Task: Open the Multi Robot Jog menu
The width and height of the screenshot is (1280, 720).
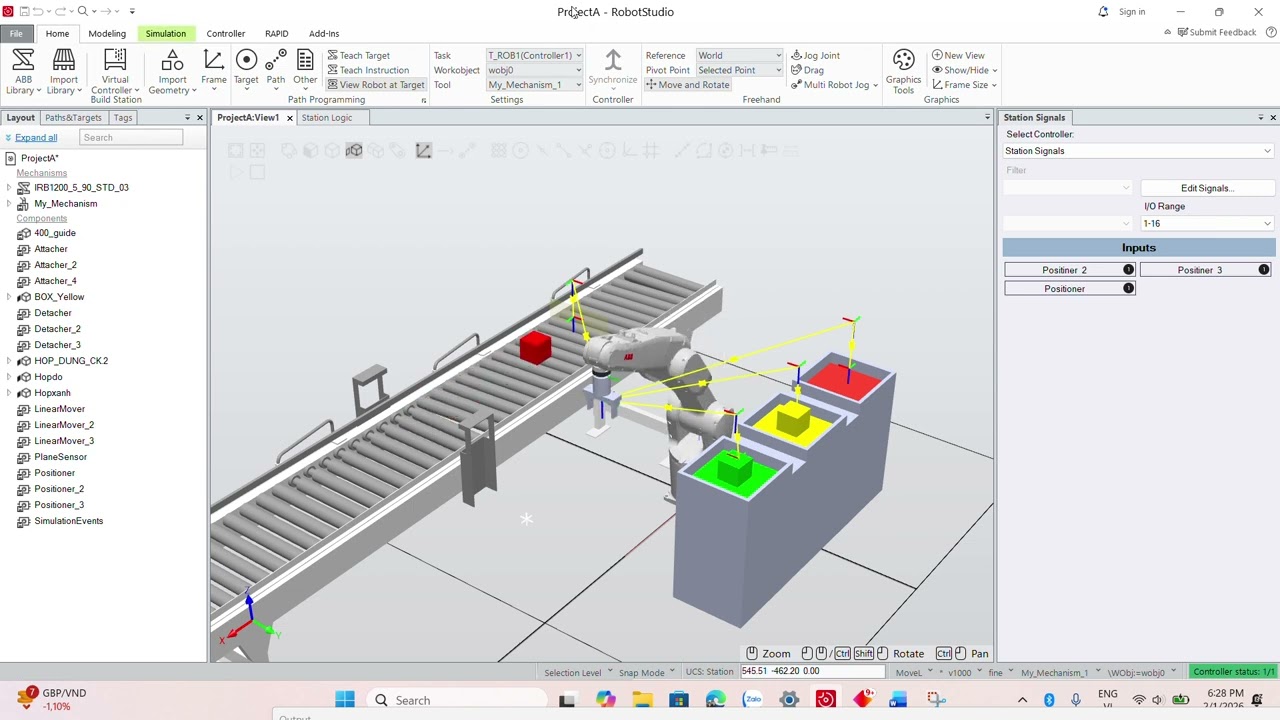Action: point(834,85)
